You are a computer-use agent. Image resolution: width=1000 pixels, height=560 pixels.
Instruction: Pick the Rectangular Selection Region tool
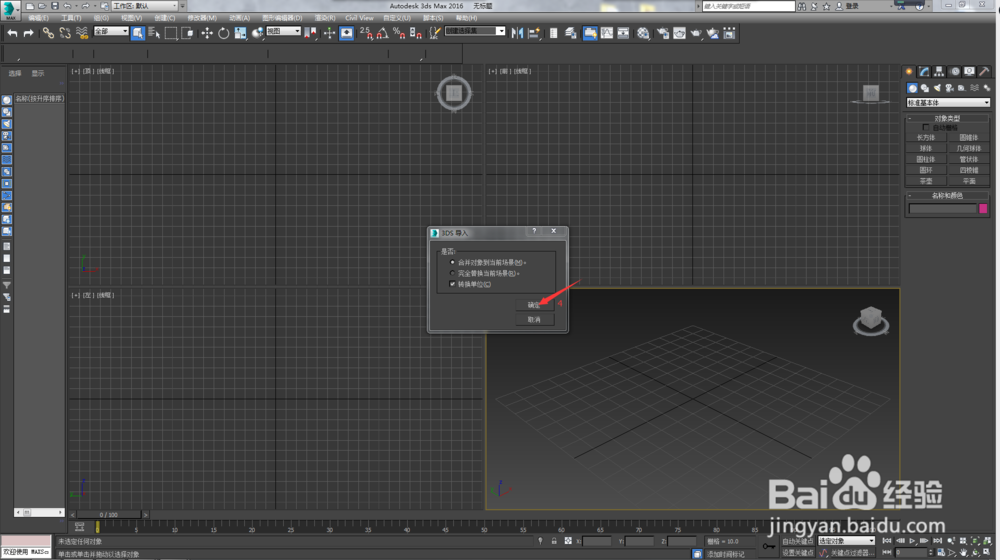click(171, 33)
